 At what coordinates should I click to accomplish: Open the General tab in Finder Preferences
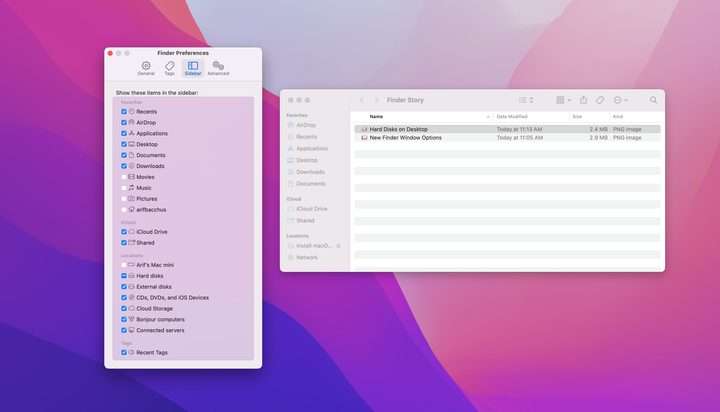click(x=146, y=68)
